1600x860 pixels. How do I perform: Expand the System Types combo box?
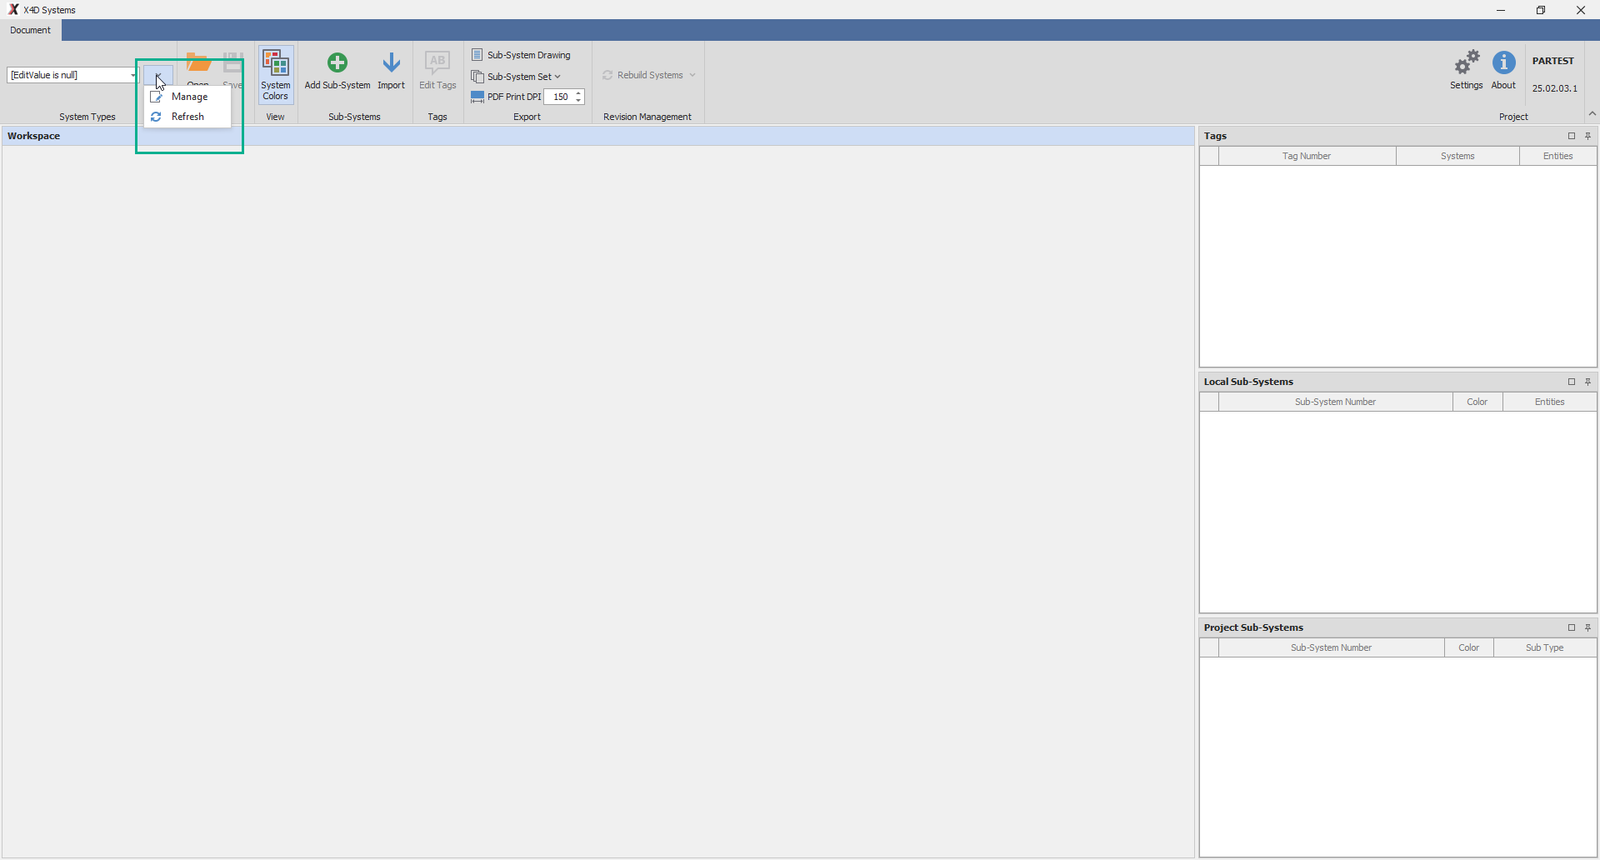pyautogui.click(x=132, y=75)
